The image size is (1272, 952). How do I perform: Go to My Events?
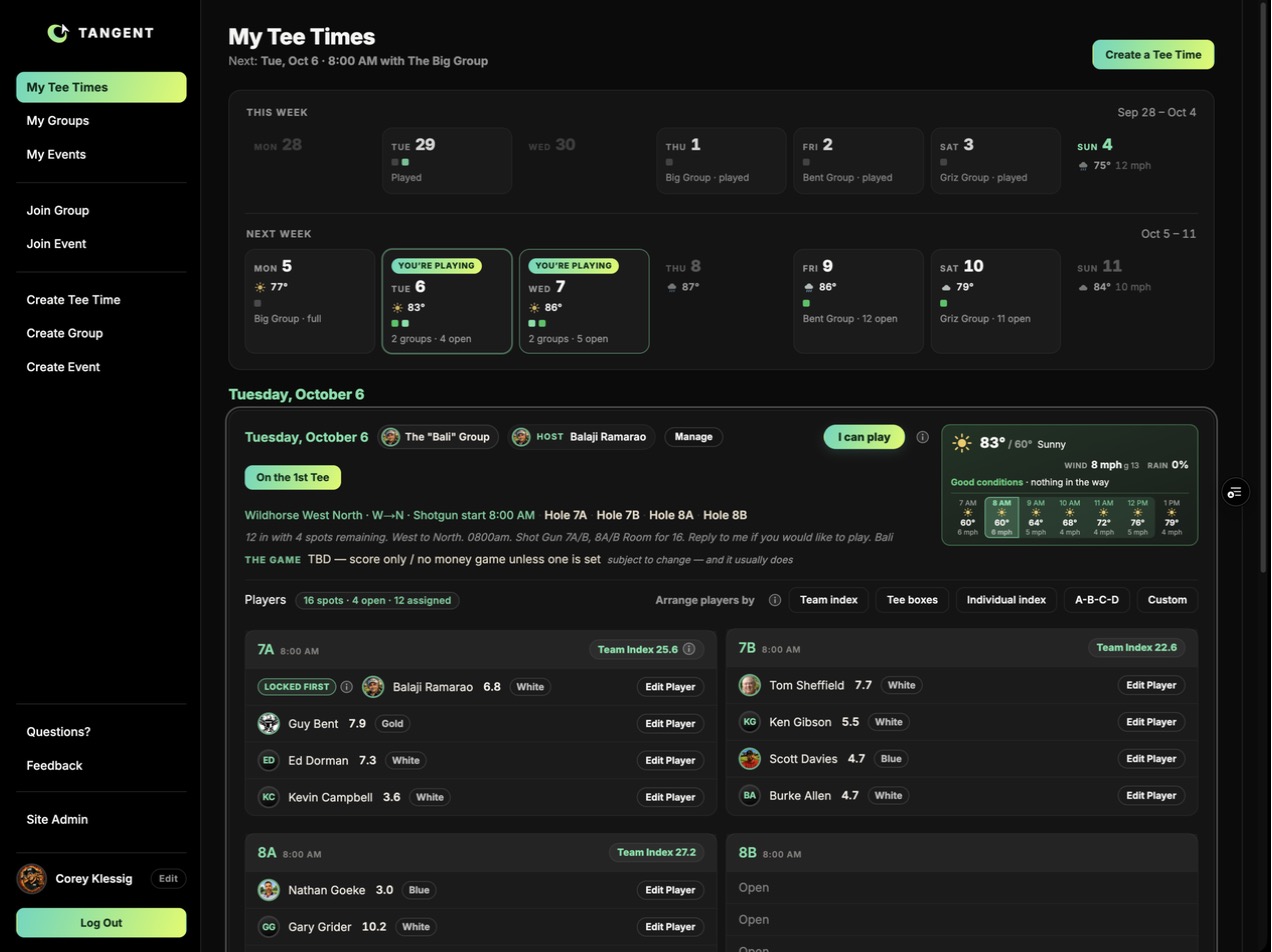tap(101, 155)
